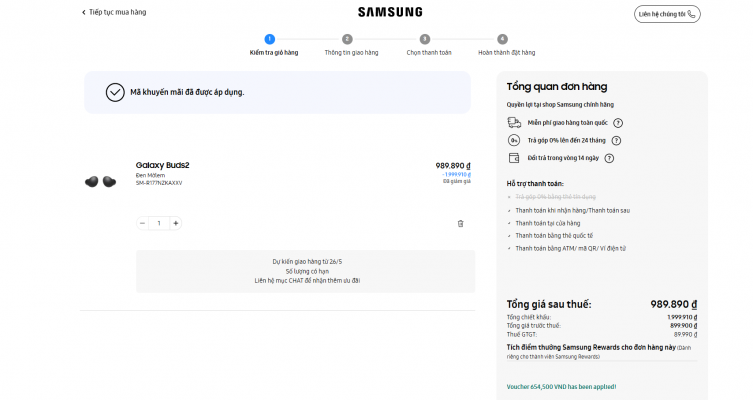Viewport: 753px width, 400px height.
Task: Go to step 3 'Chọn thanh toán'
Action: 425,39
